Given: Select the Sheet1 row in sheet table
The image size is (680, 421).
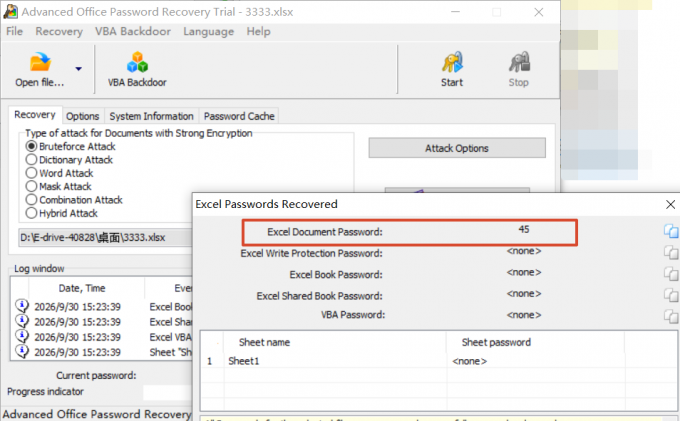Looking at the screenshot, I should pos(439,361).
